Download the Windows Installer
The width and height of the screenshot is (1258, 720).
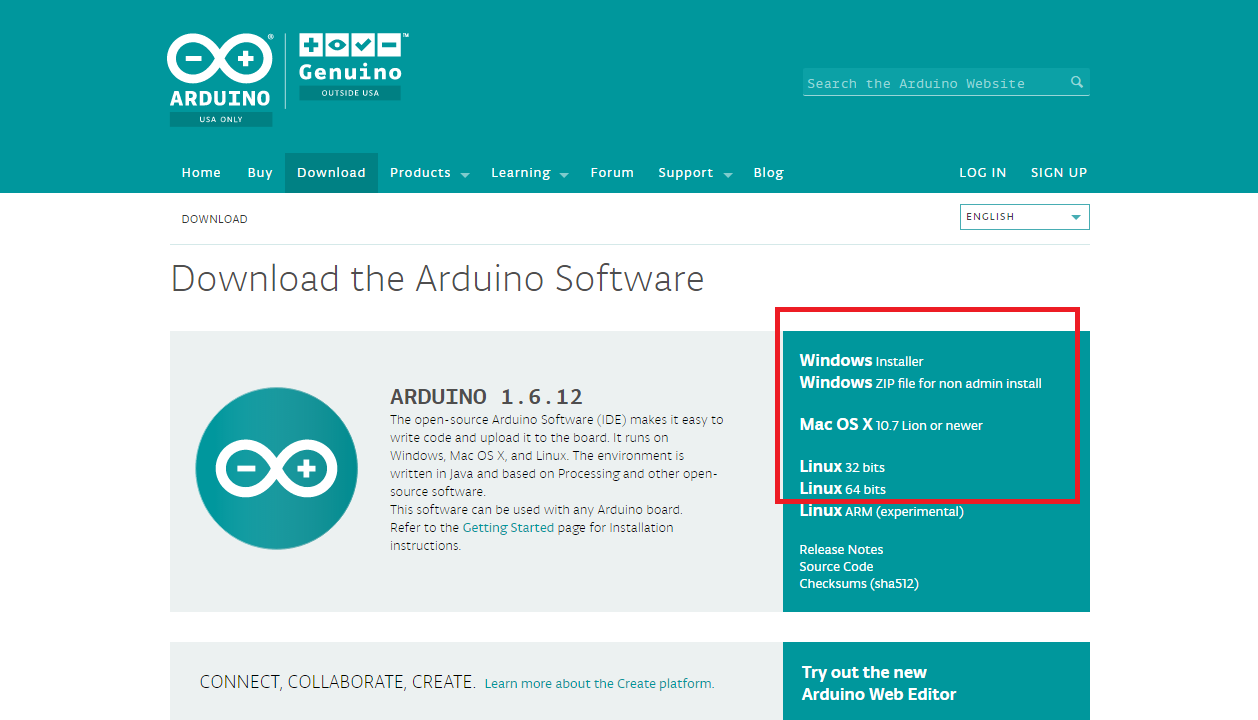point(861,361)
